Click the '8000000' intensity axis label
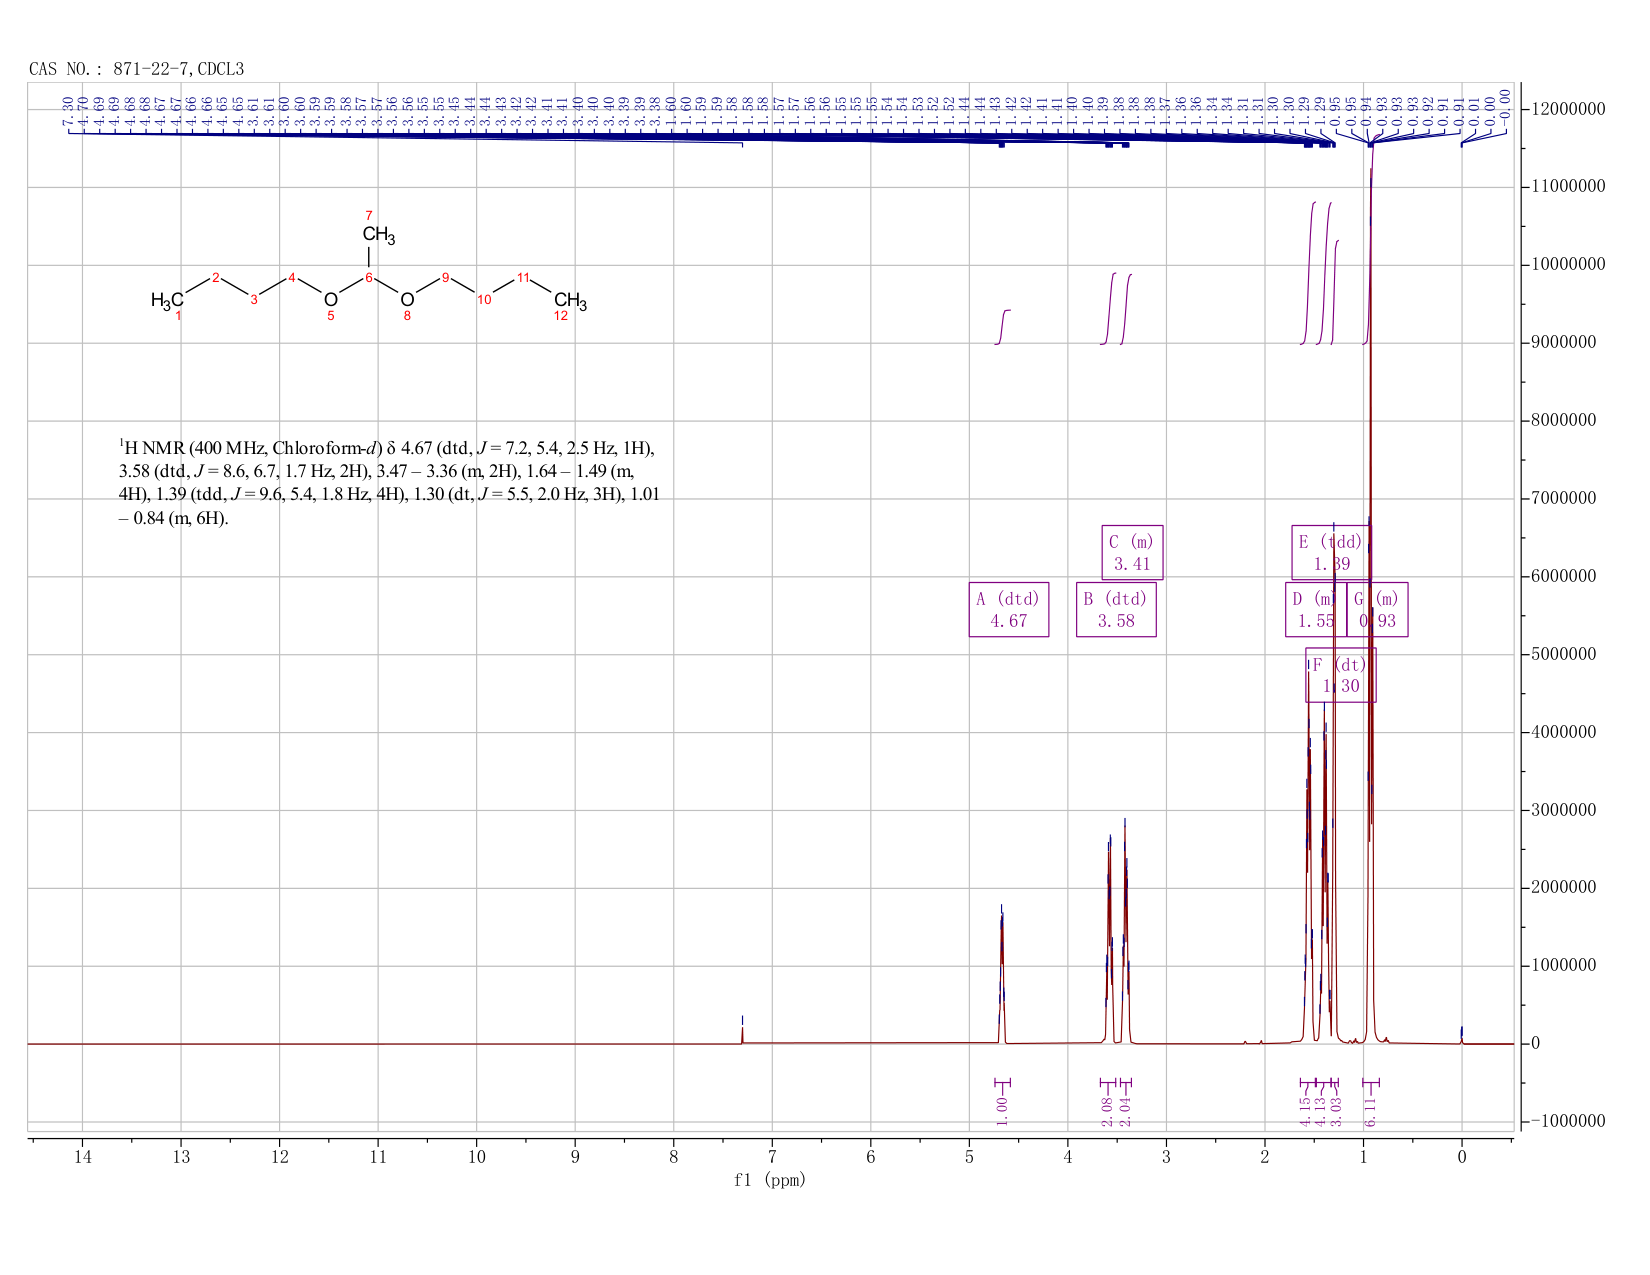The height and width of the screenshot is (1275, 1650). 1563,421
